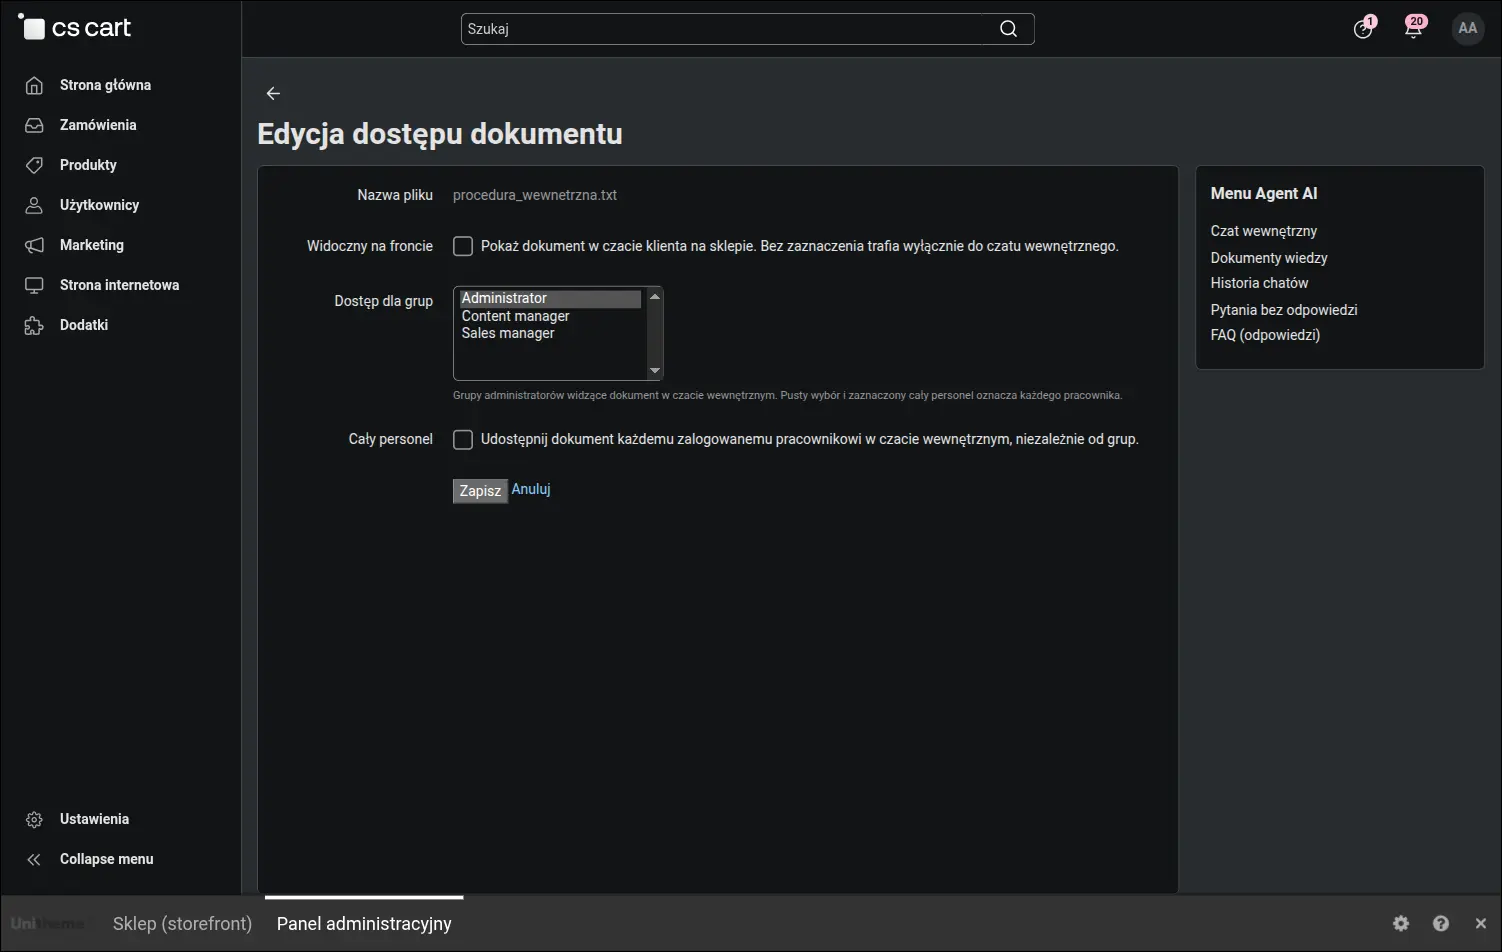Open the help icon with badge 1
This screenshot has width=1502, height=952.
coord(1363,28)
